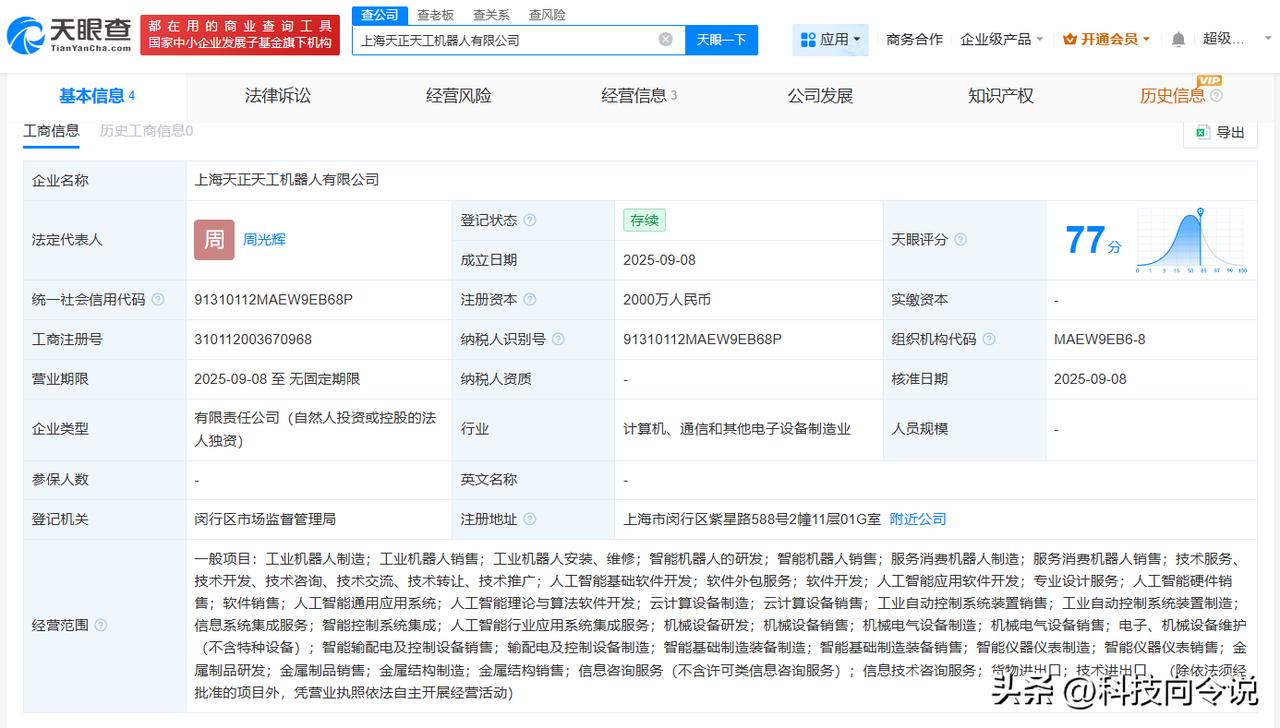Viewport: 1280px width, 728px height.
Task: Click the 导出 export button
Action: 1220,132
